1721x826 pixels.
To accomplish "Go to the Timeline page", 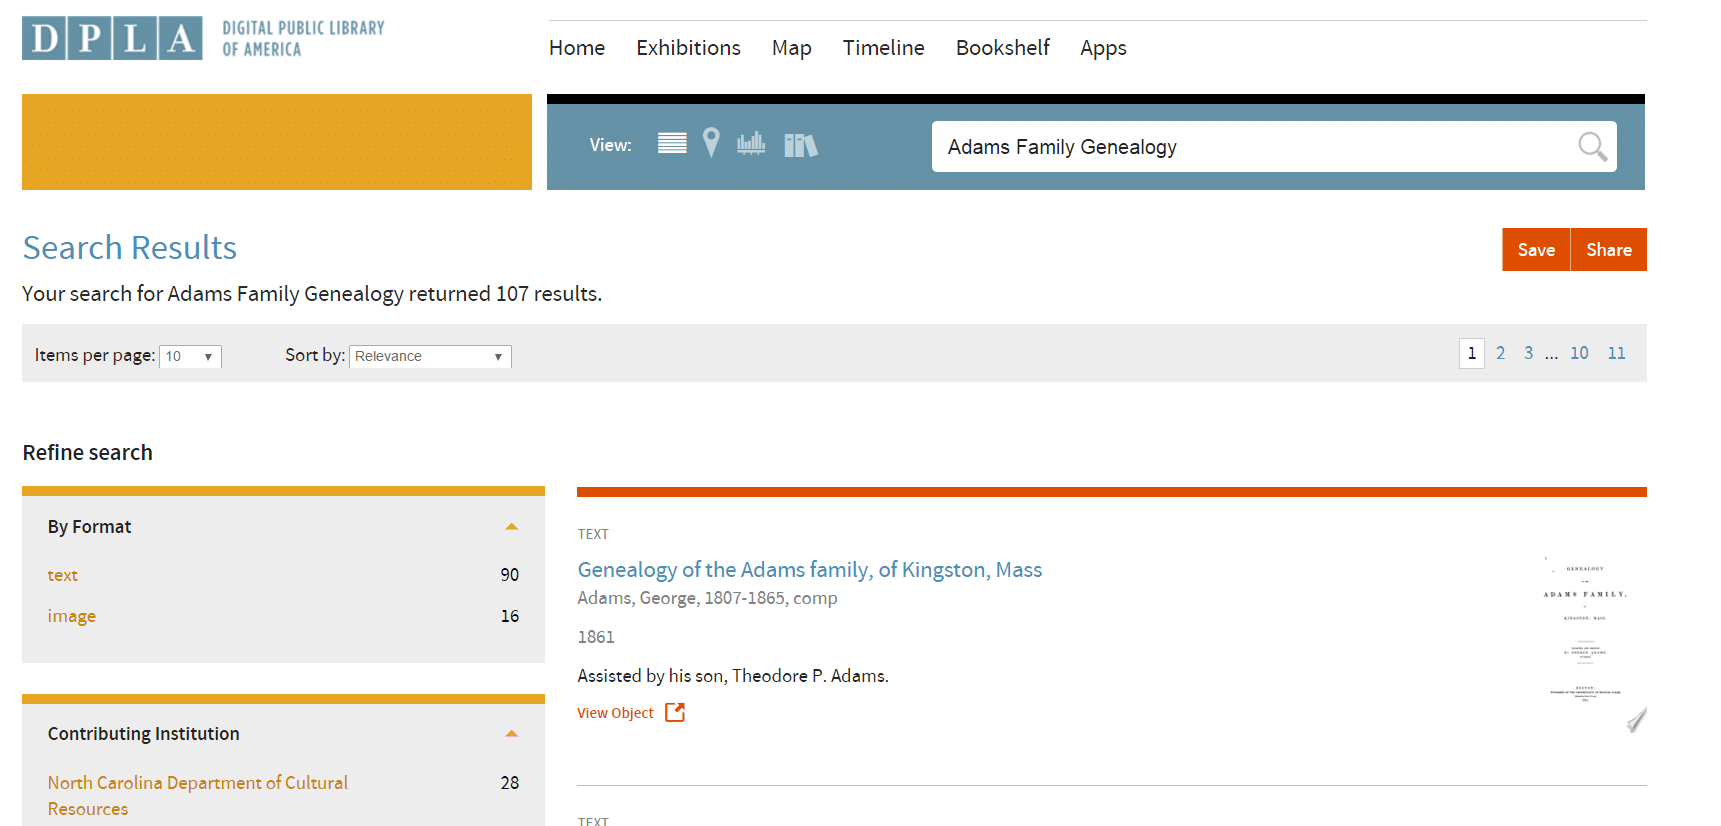I will 883,48.
